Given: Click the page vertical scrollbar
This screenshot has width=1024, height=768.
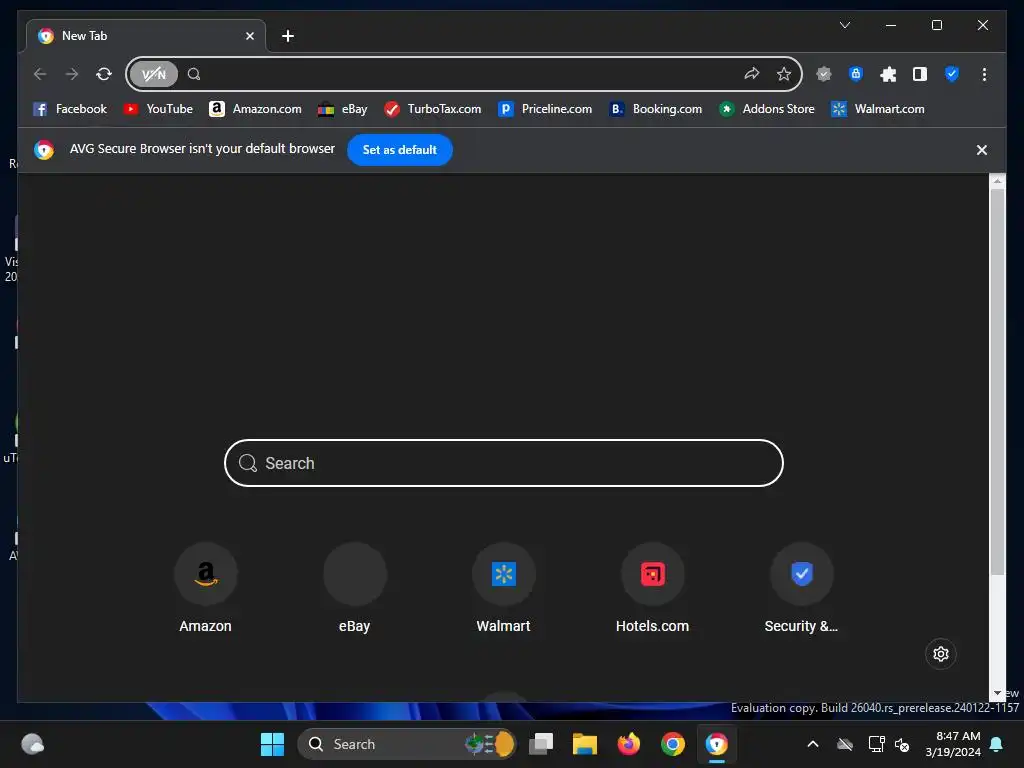Looking at the screenshot, I should point(997,382).
